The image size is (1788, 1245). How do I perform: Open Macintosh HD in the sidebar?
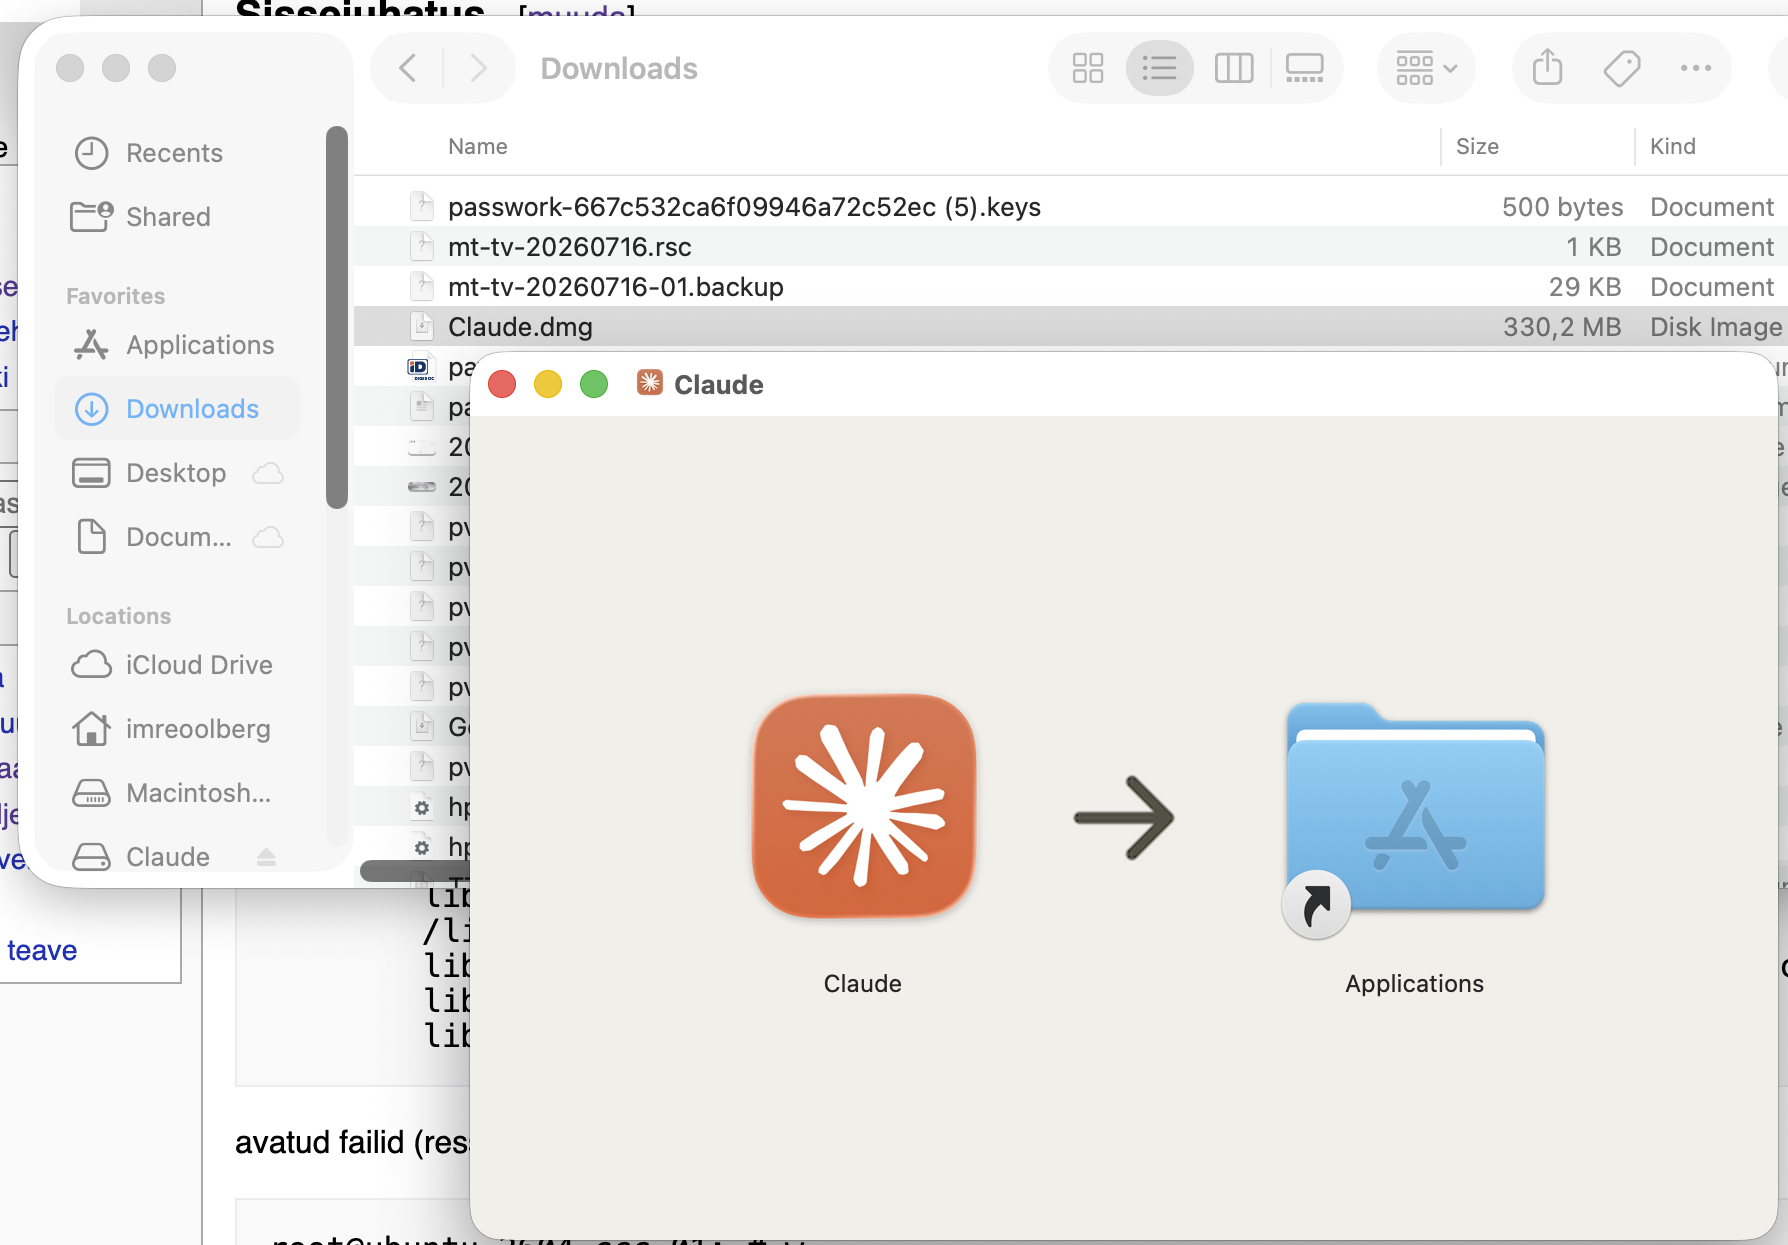[x=171, y=793]
